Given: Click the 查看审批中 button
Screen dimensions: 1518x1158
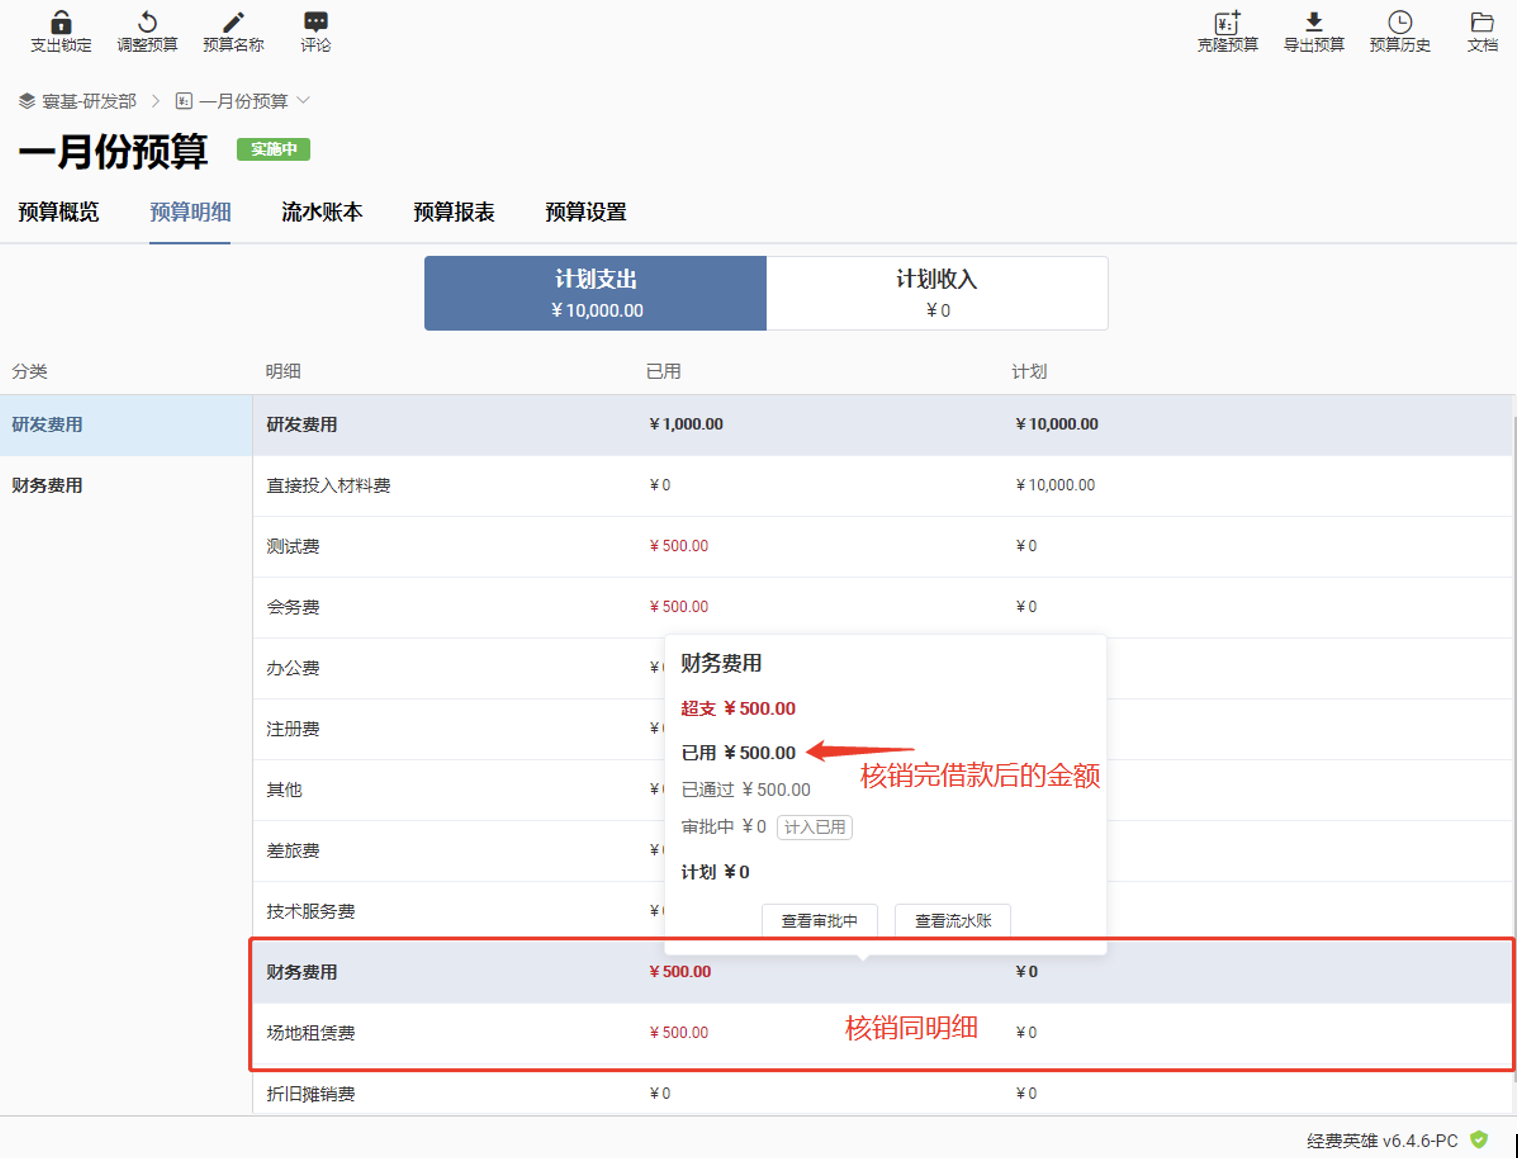Looking at the screenshot, I should coord(819,921).
